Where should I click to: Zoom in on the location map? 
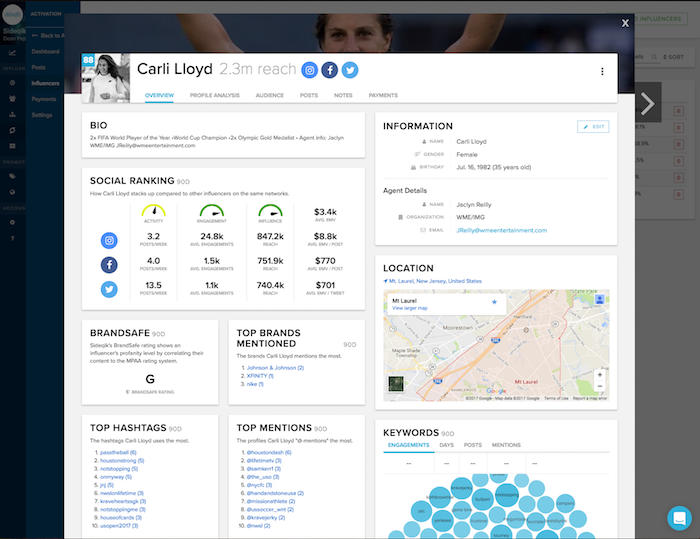[x=600, y=375]
